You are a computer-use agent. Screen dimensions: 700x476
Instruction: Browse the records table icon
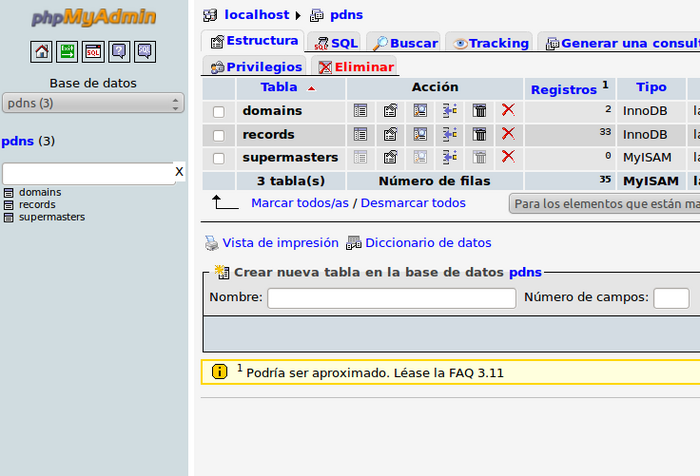click(360, 134)
